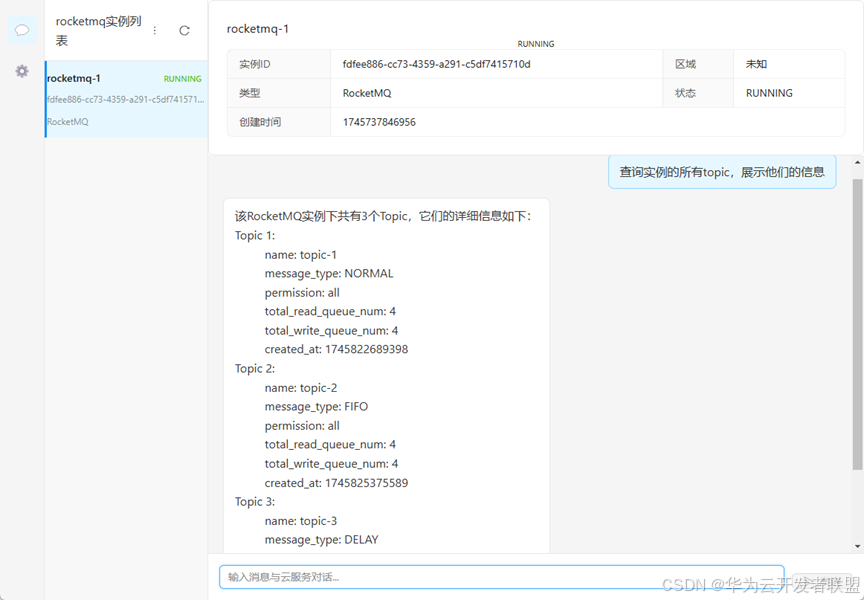Refresh the rocketmq instance list
The image size is (864, 600).
point(185,30)
